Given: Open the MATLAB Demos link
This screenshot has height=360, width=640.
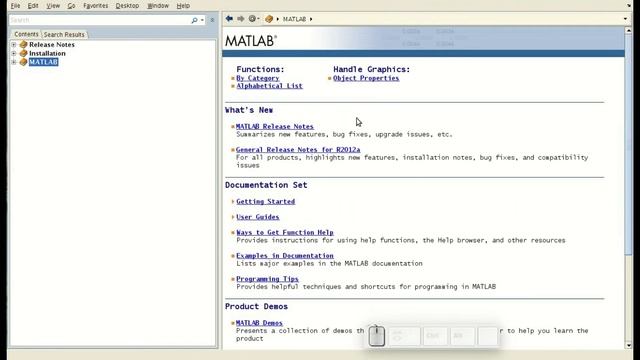Looking at the screenshot, I should [x=259, y=323].
